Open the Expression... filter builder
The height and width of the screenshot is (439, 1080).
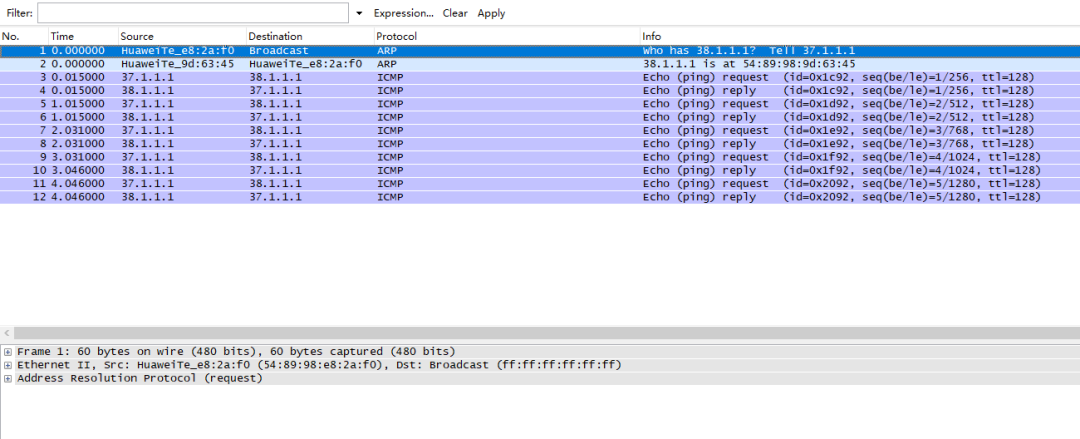(404, 13)
